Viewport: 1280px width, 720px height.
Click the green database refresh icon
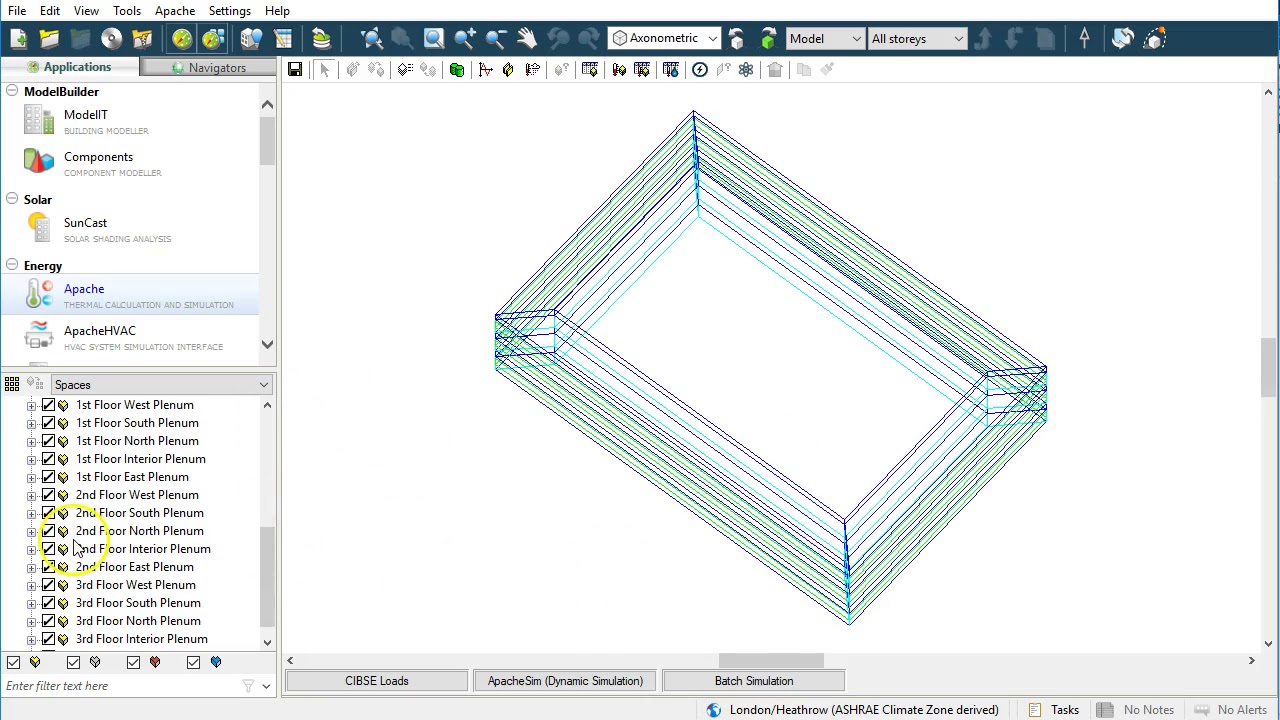pos(321,39)
